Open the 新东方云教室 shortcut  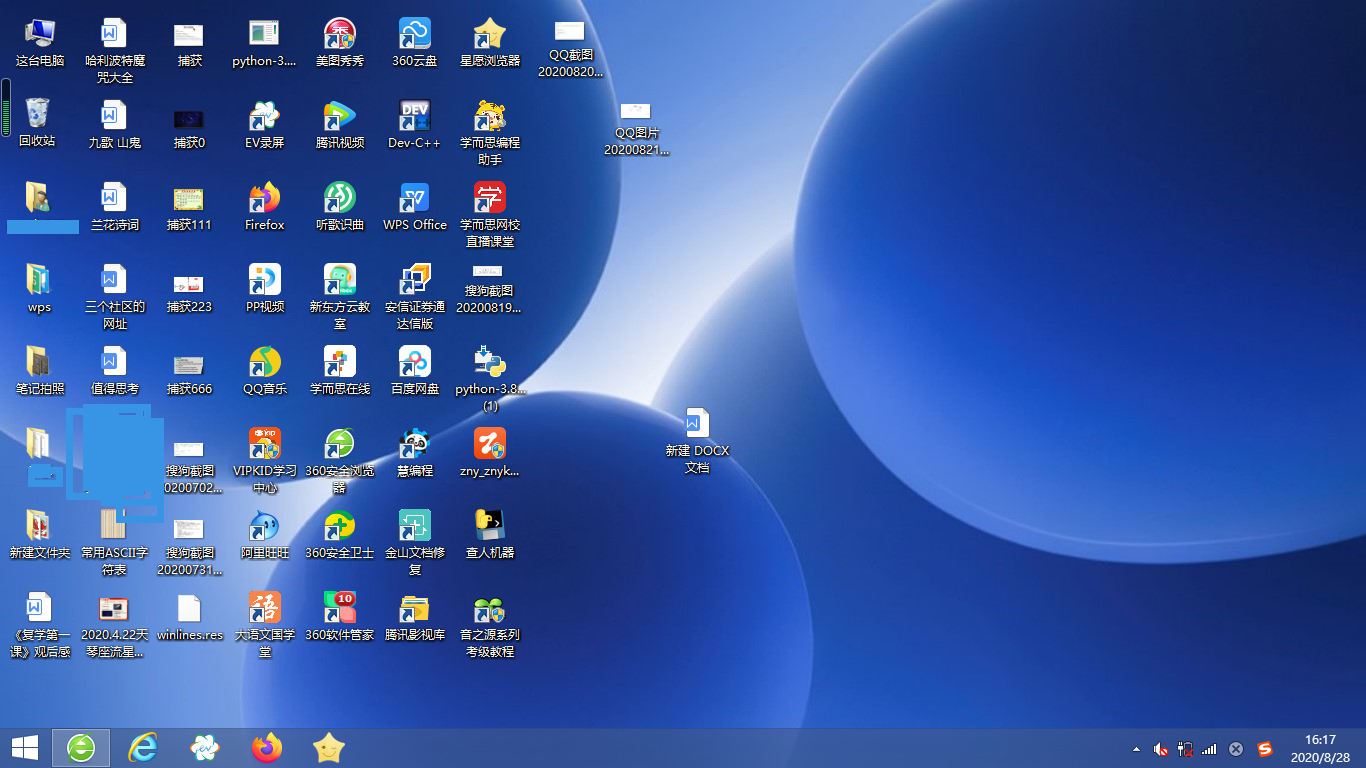coord(340,297)
